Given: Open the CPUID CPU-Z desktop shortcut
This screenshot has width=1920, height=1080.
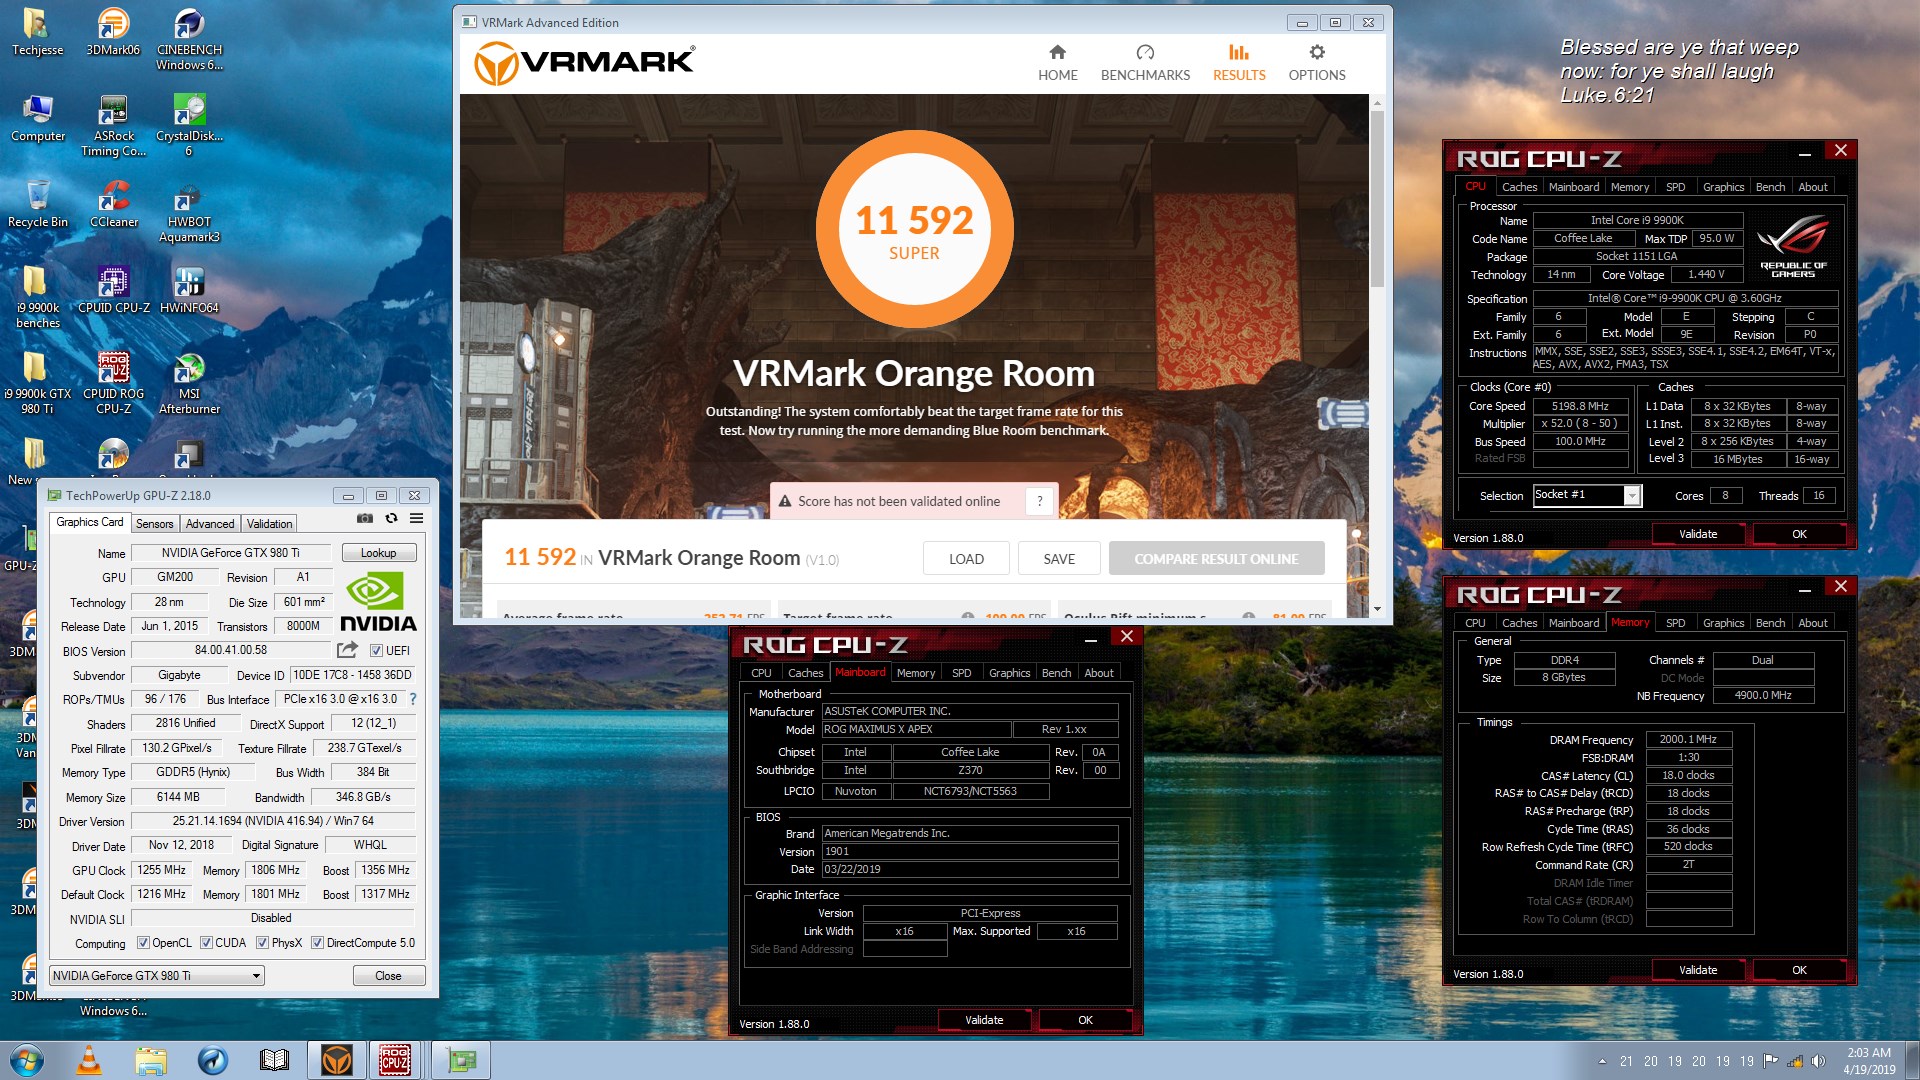Looking at the screenshot, I should [x=113, y=291].
